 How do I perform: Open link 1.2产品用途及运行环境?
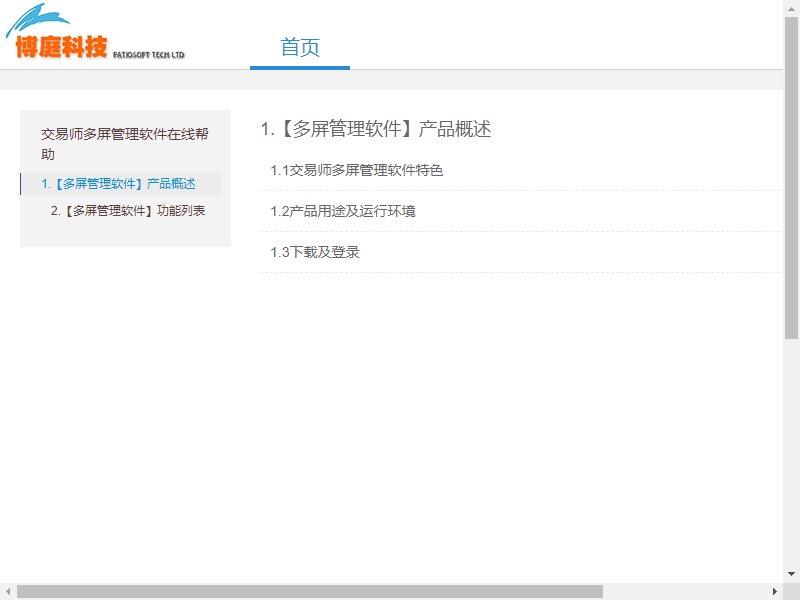click(x=342, y=211)
